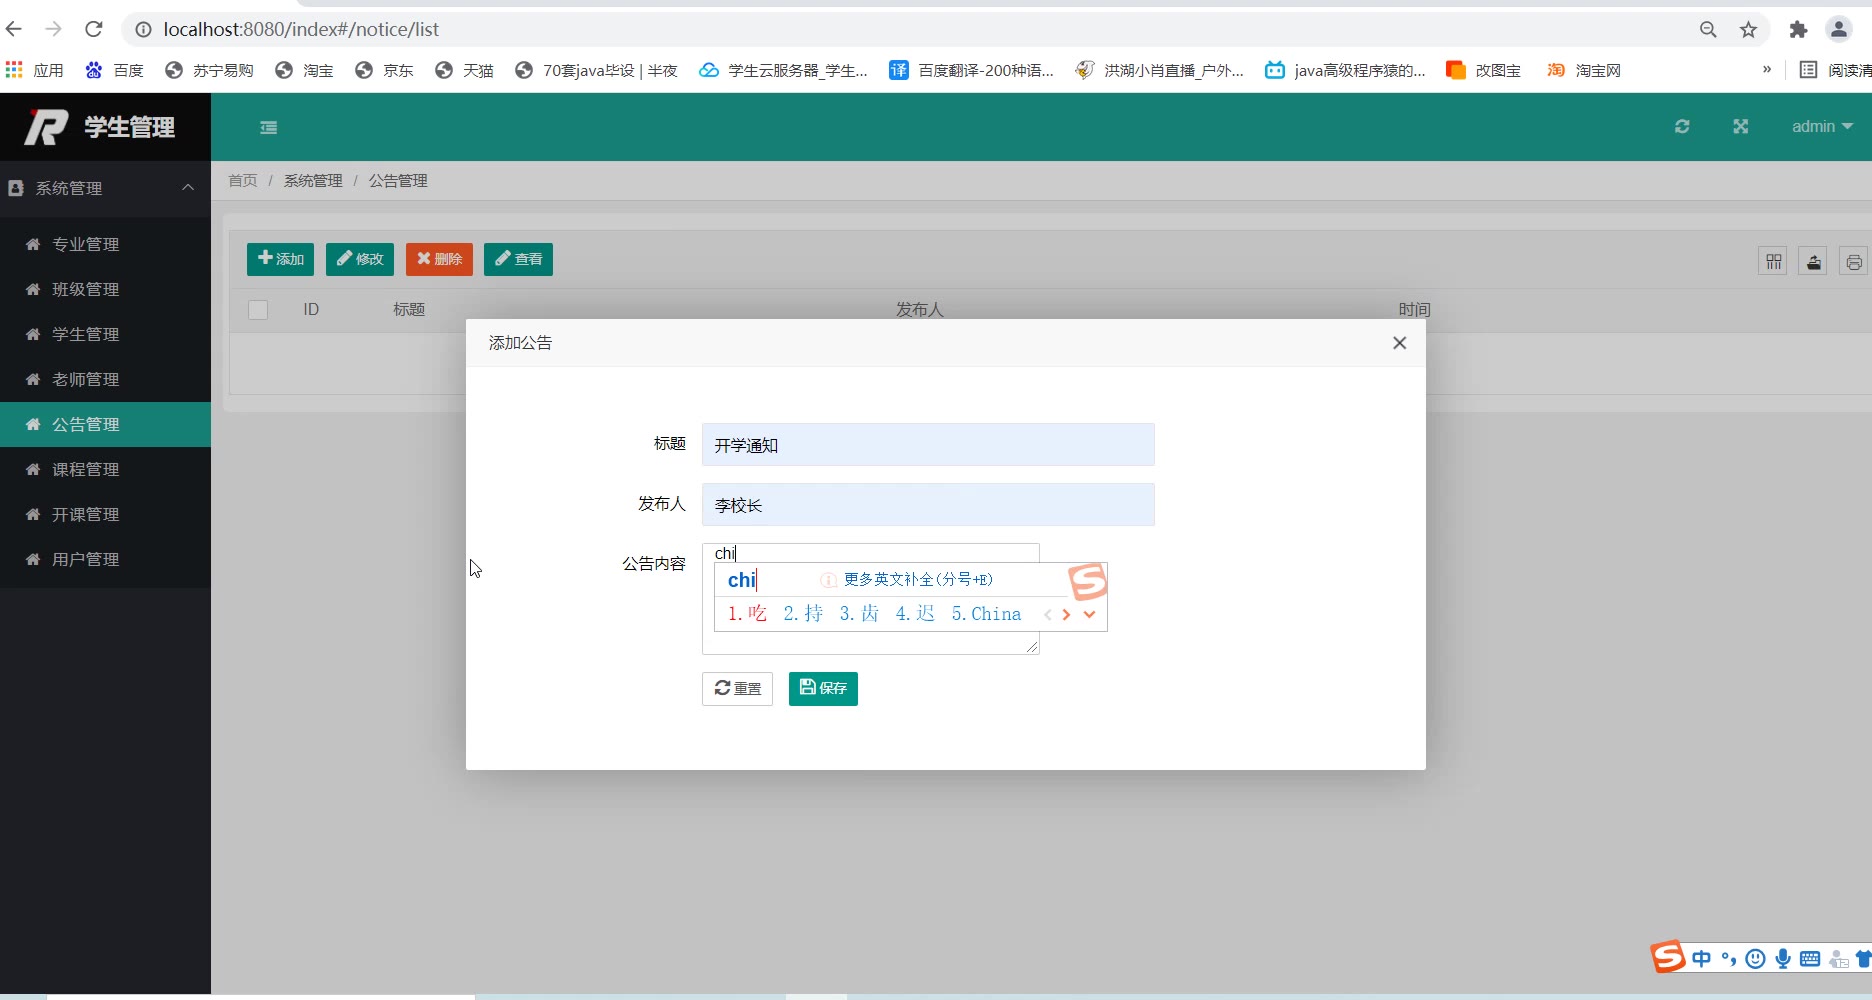Open 班级管理 in the sidebar
1872x1000 pixels.
pos(105,289)
